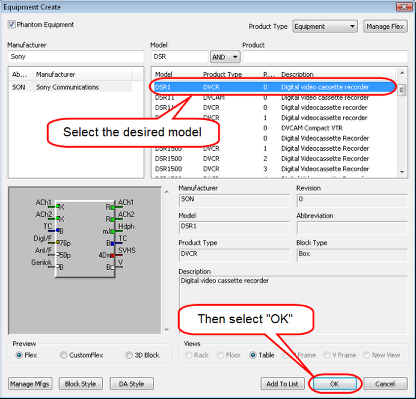Click the Block Style button
416x399 pixels.
[80, 384]
